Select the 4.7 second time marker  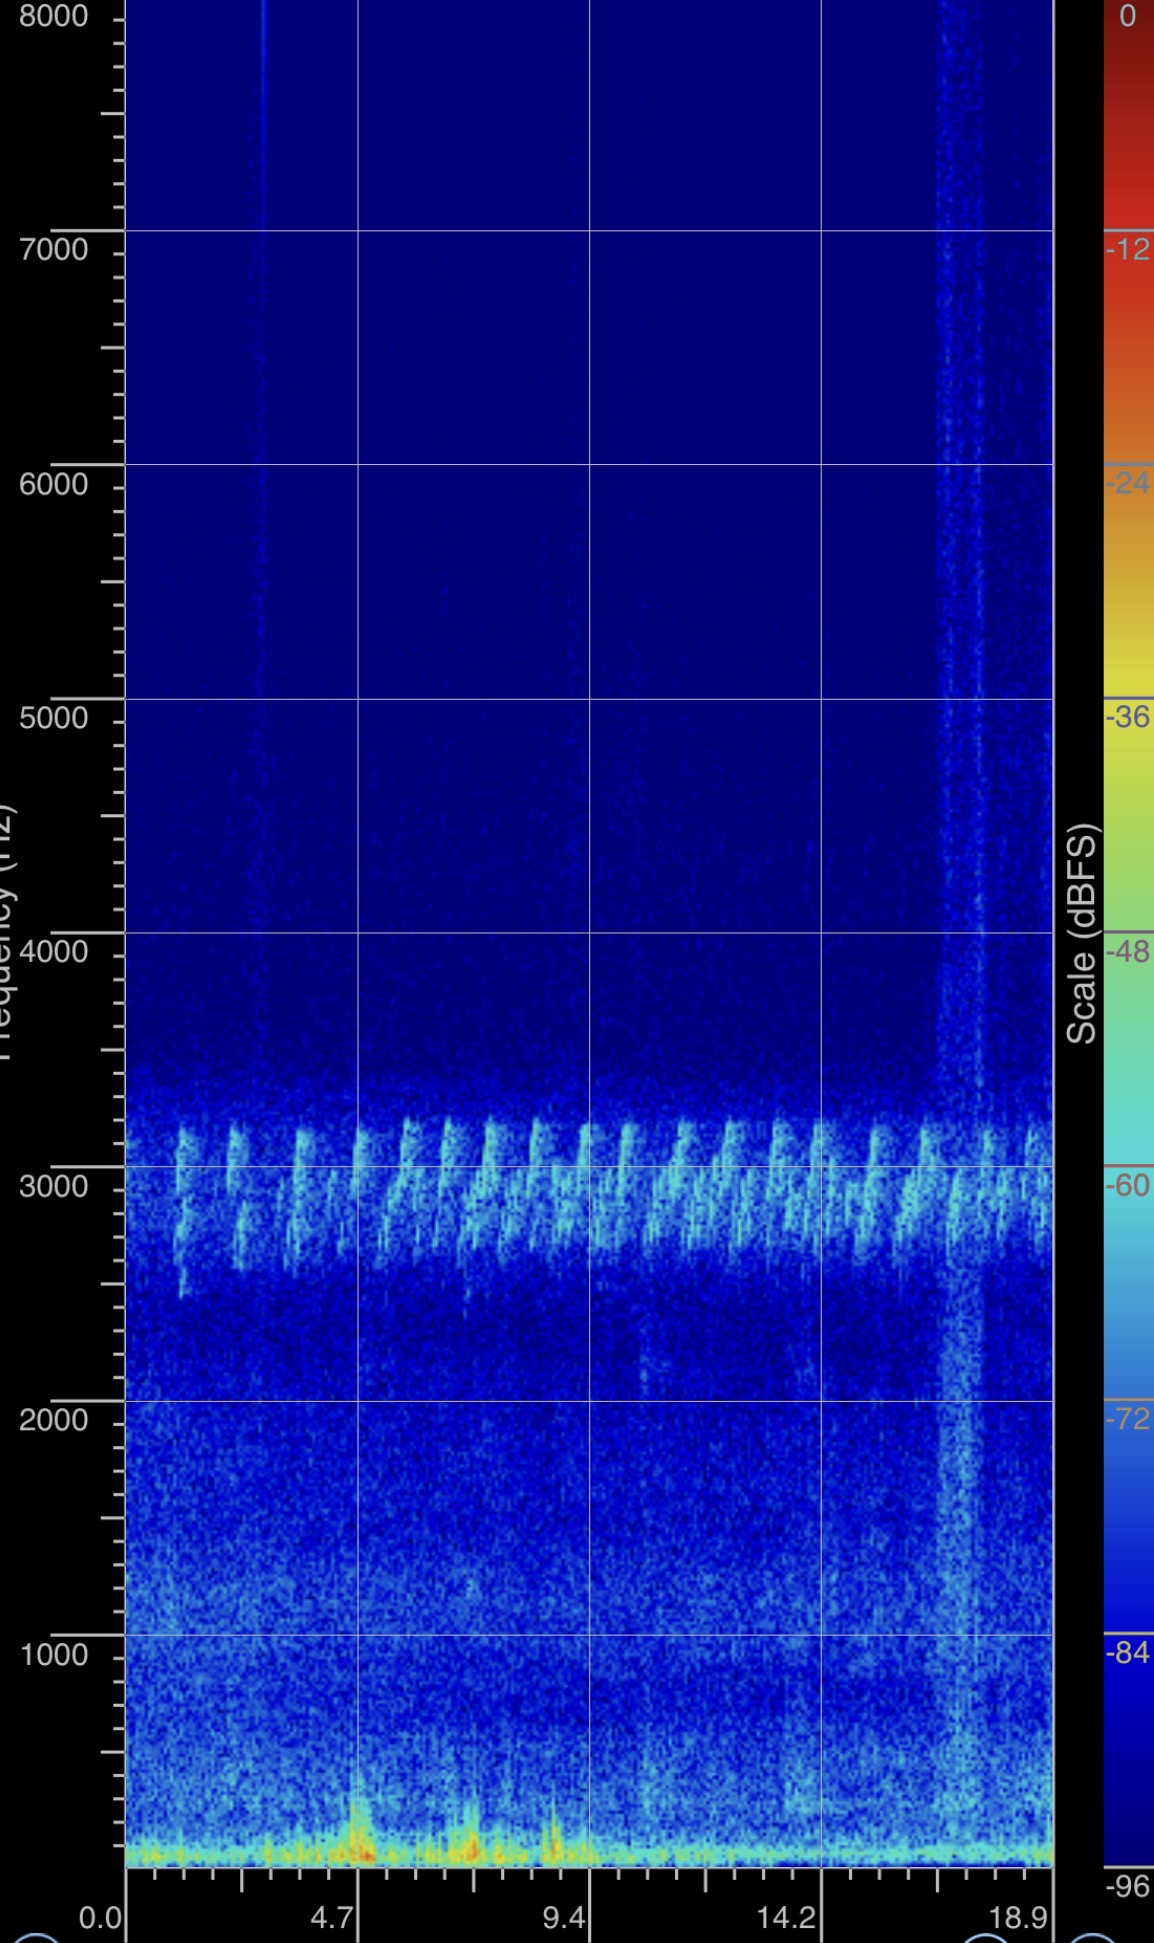pos(331,1917)
